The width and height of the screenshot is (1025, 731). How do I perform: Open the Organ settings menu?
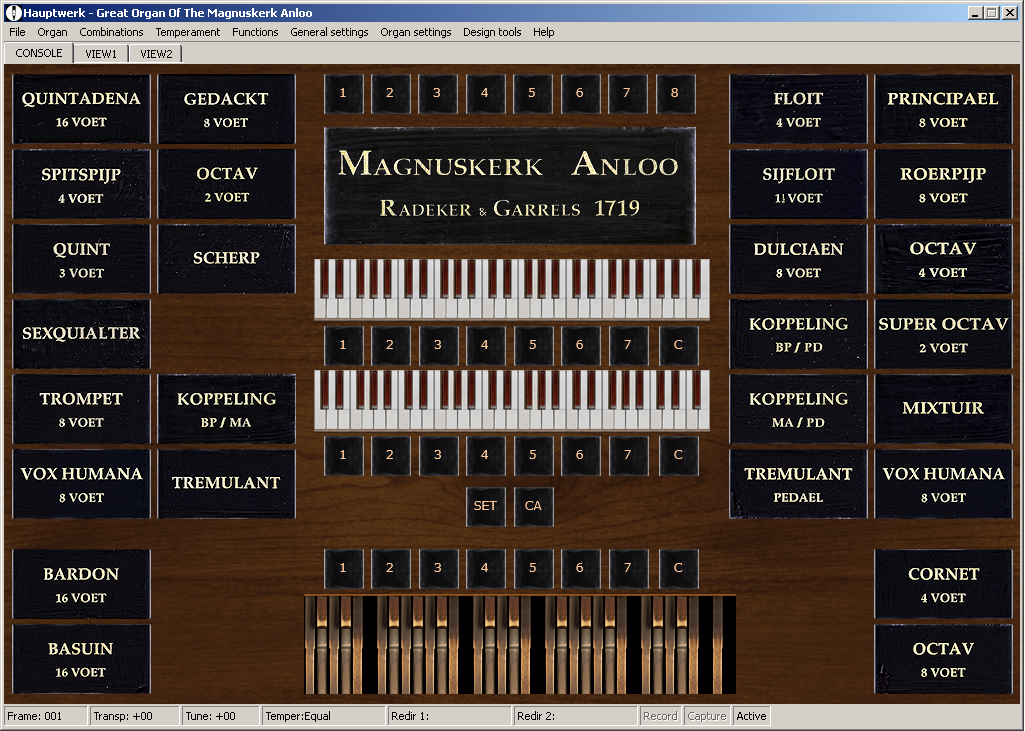[x=416, y=32]
